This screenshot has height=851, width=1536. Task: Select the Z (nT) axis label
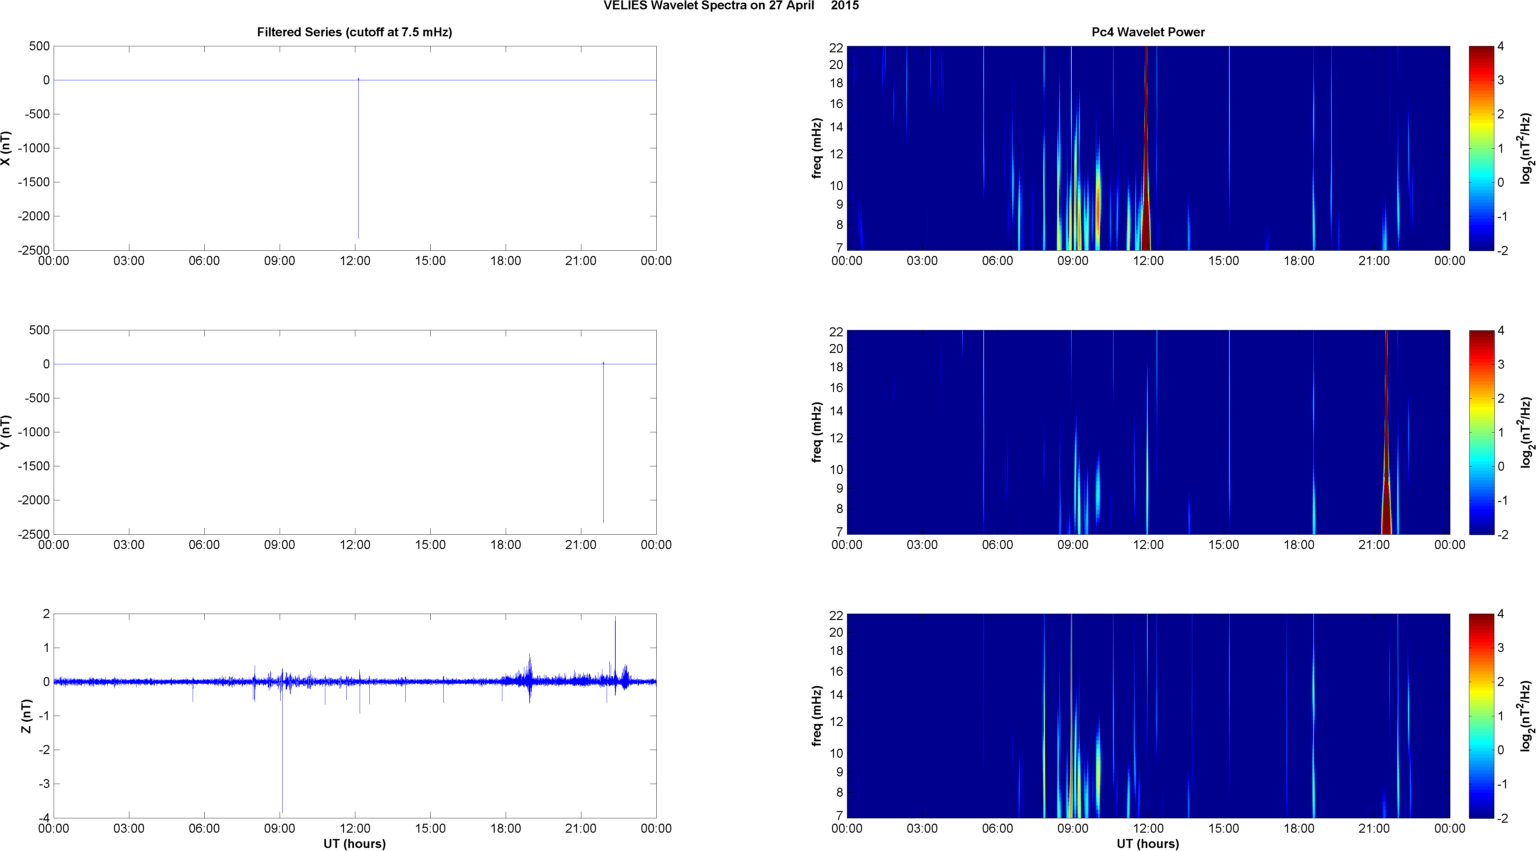[x=27, y=716]
